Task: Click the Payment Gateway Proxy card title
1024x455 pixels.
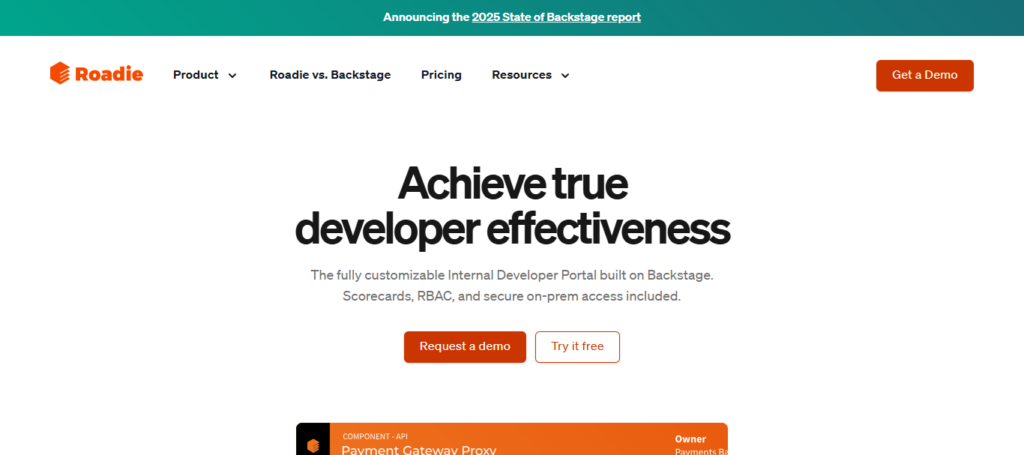Action: (418, 449)
